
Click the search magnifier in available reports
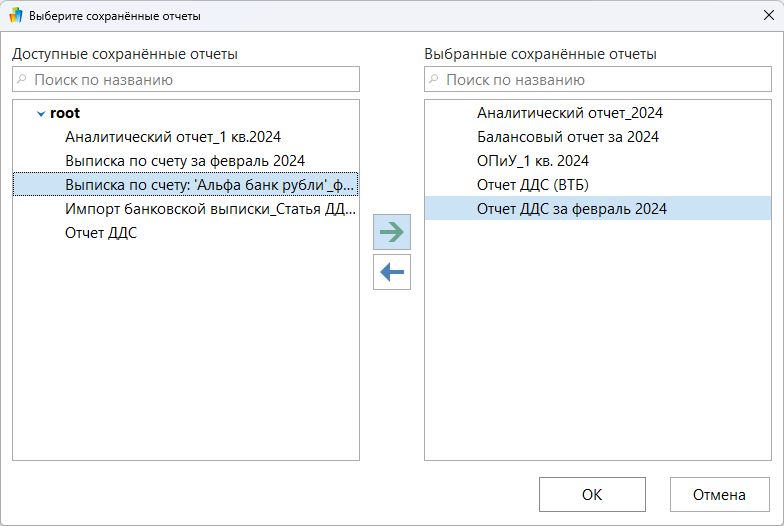24,80
